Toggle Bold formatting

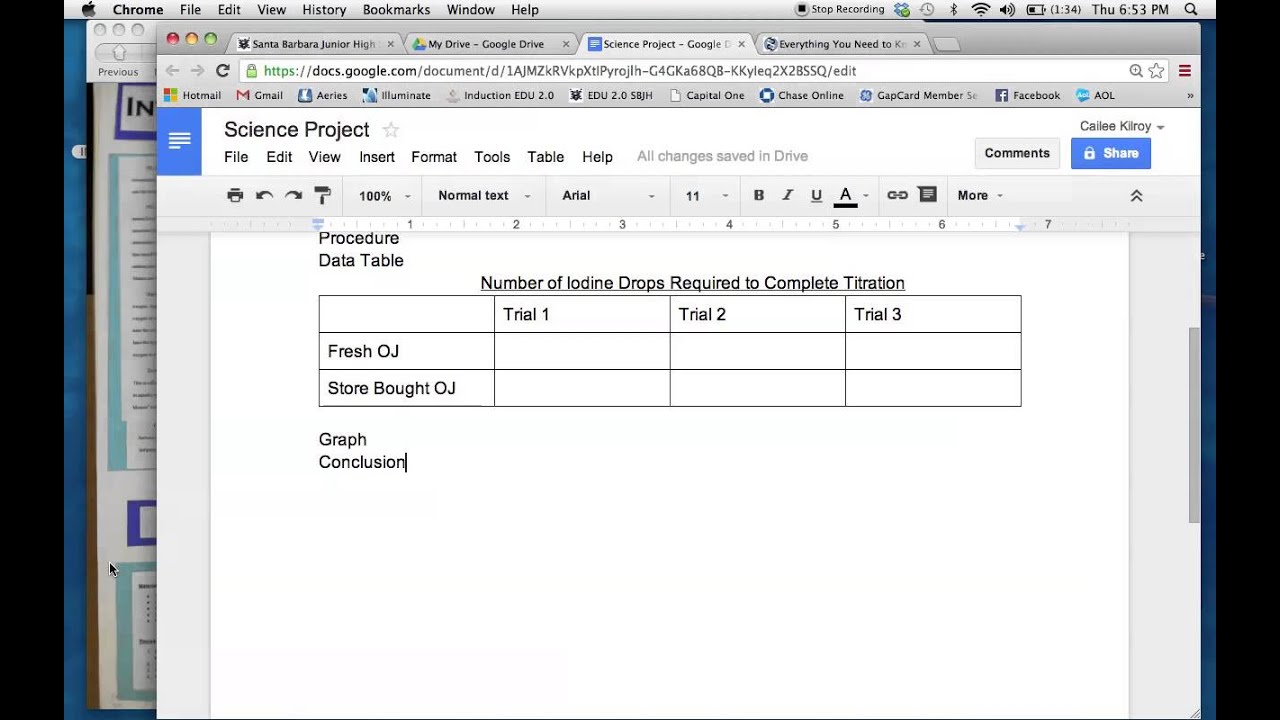point(759,195)
